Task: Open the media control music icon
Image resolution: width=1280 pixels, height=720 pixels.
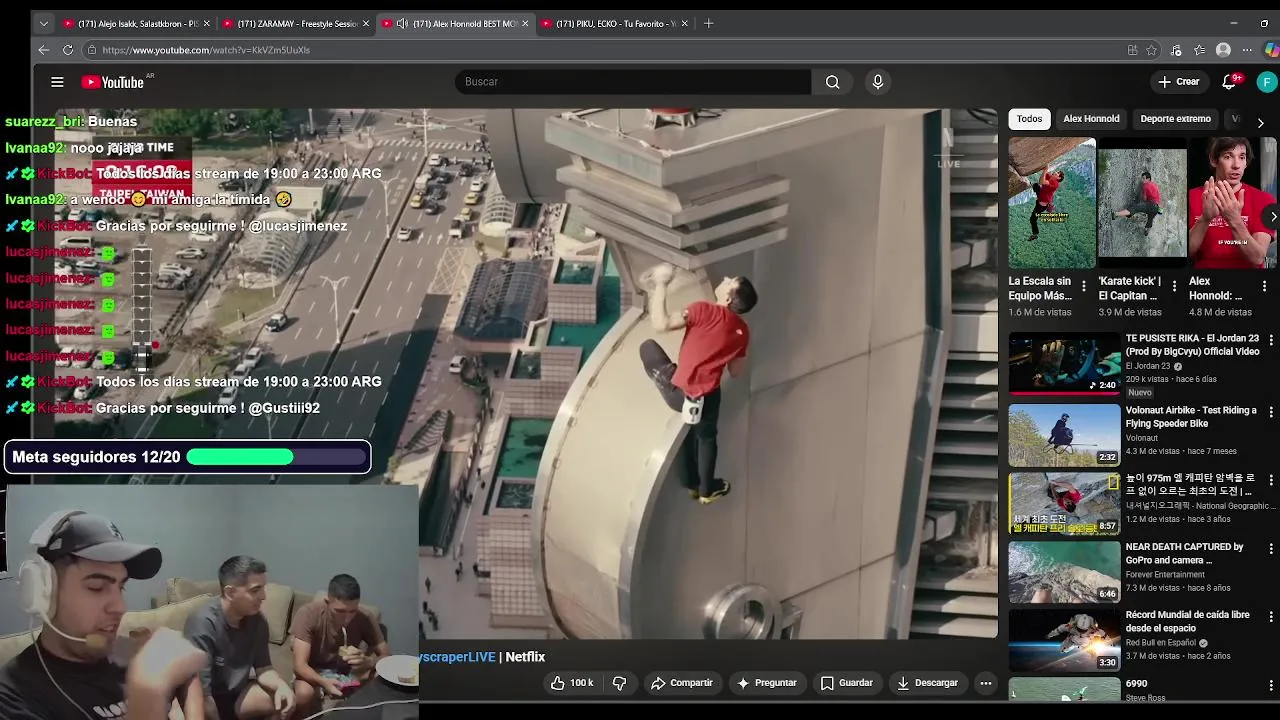Action: click(x=1176, y=50)
